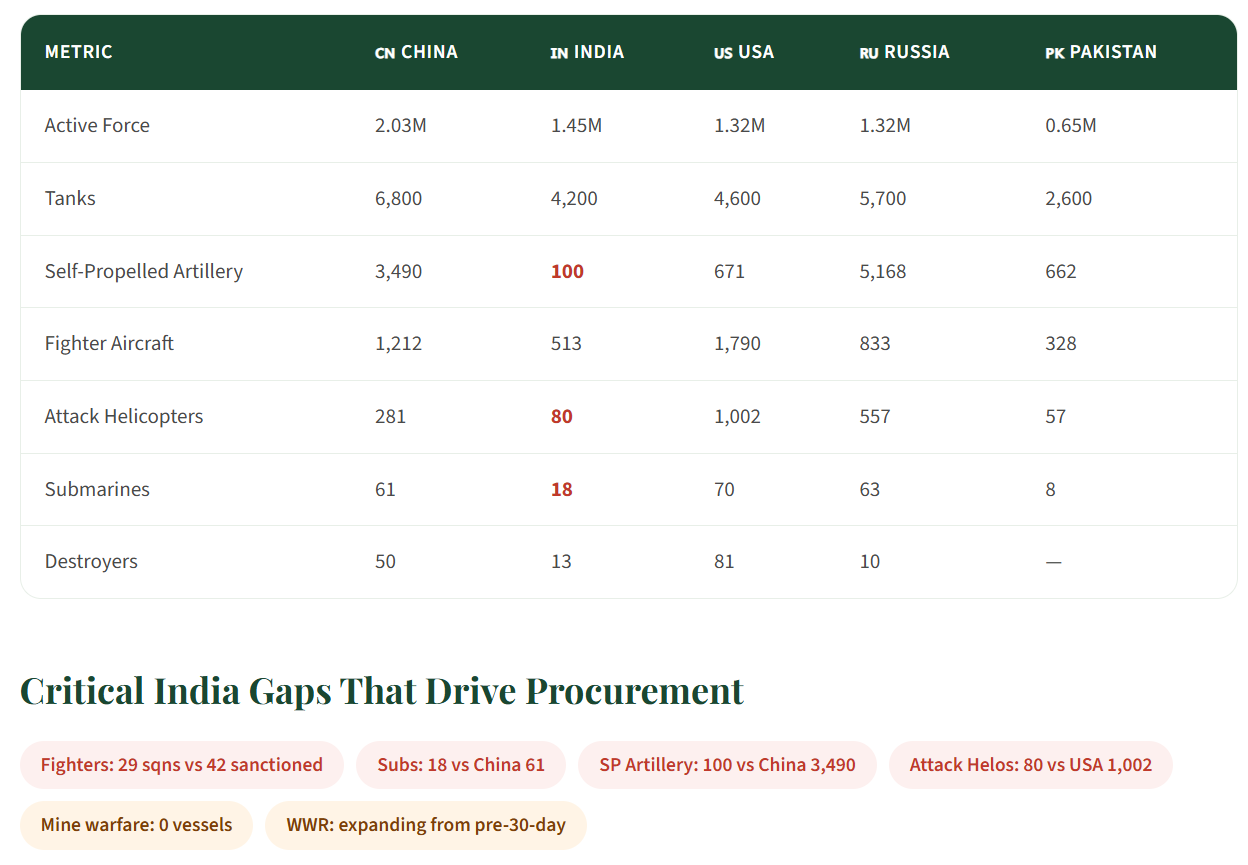Click the RU flag code beside Russia
Screen dimensions: 1248x865
coord(869,53)
